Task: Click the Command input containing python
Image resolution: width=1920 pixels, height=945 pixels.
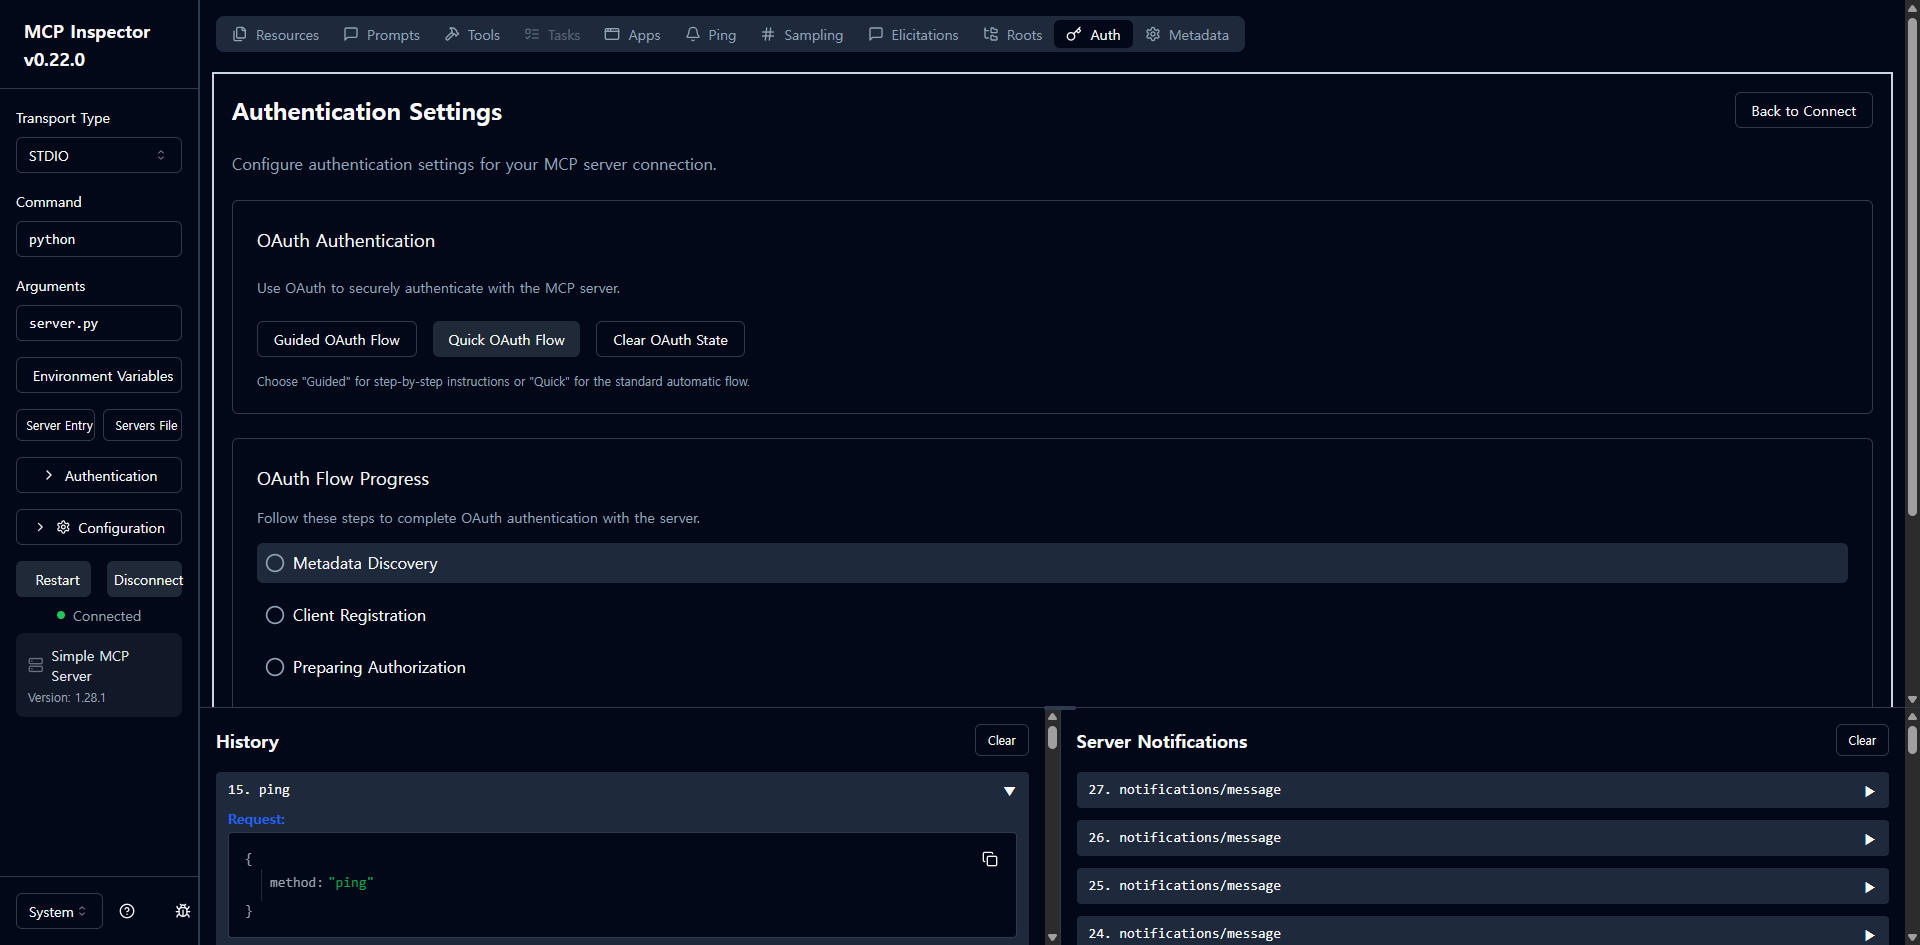Action: (99, 239)
